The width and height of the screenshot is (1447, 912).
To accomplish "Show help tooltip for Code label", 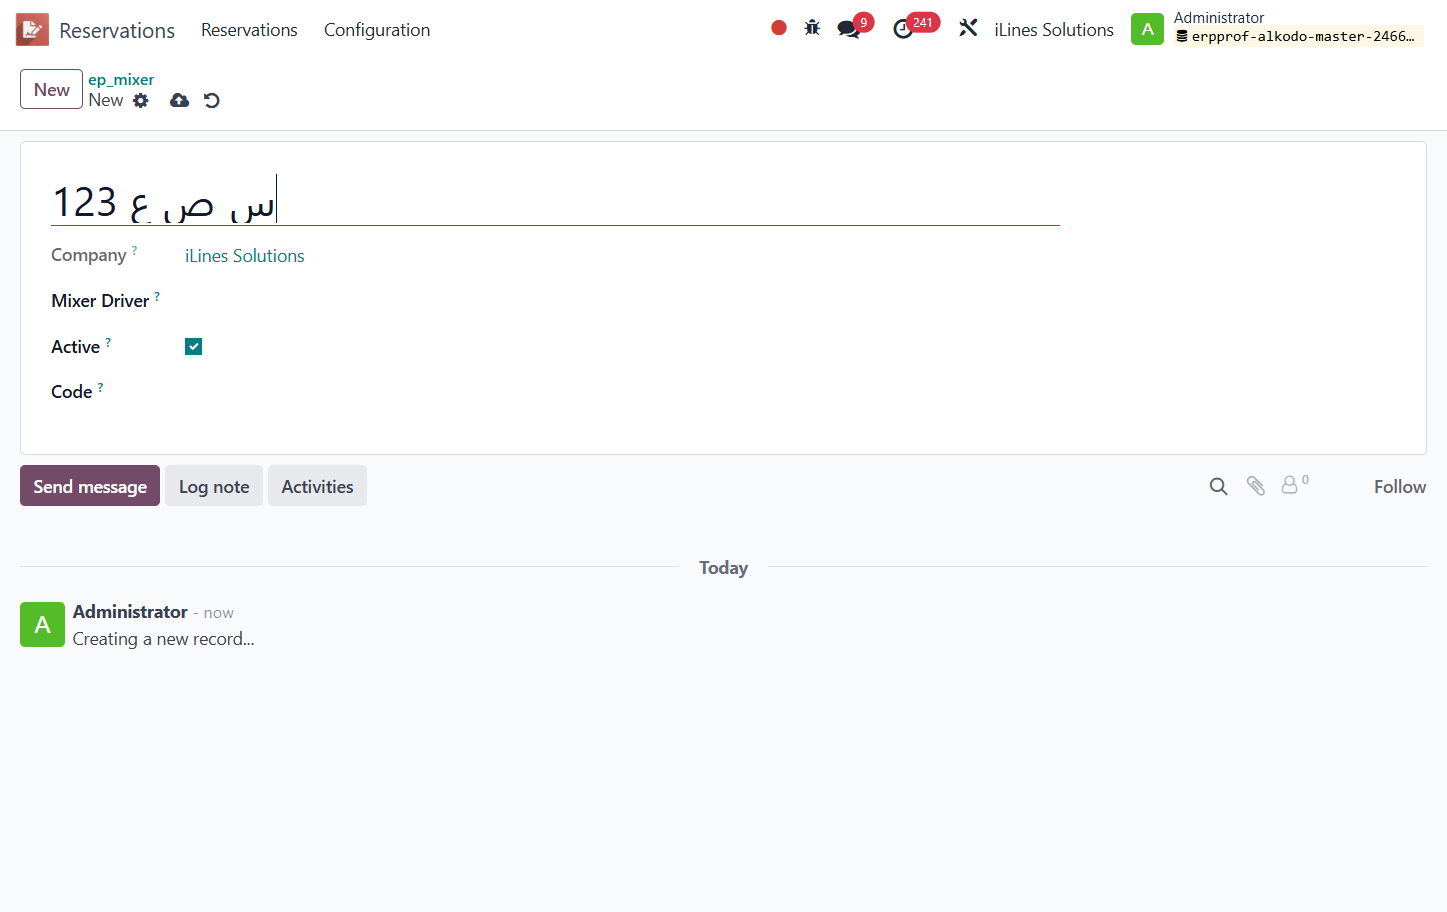I will (100, 387).
